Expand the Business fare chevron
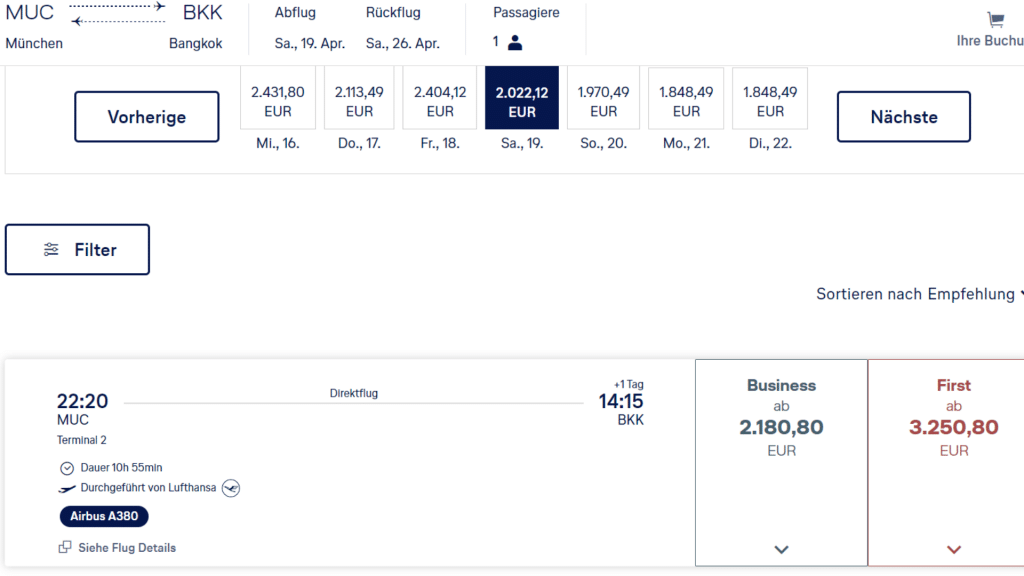Screen dimensions: 1024x576 [x=782, y=549]
